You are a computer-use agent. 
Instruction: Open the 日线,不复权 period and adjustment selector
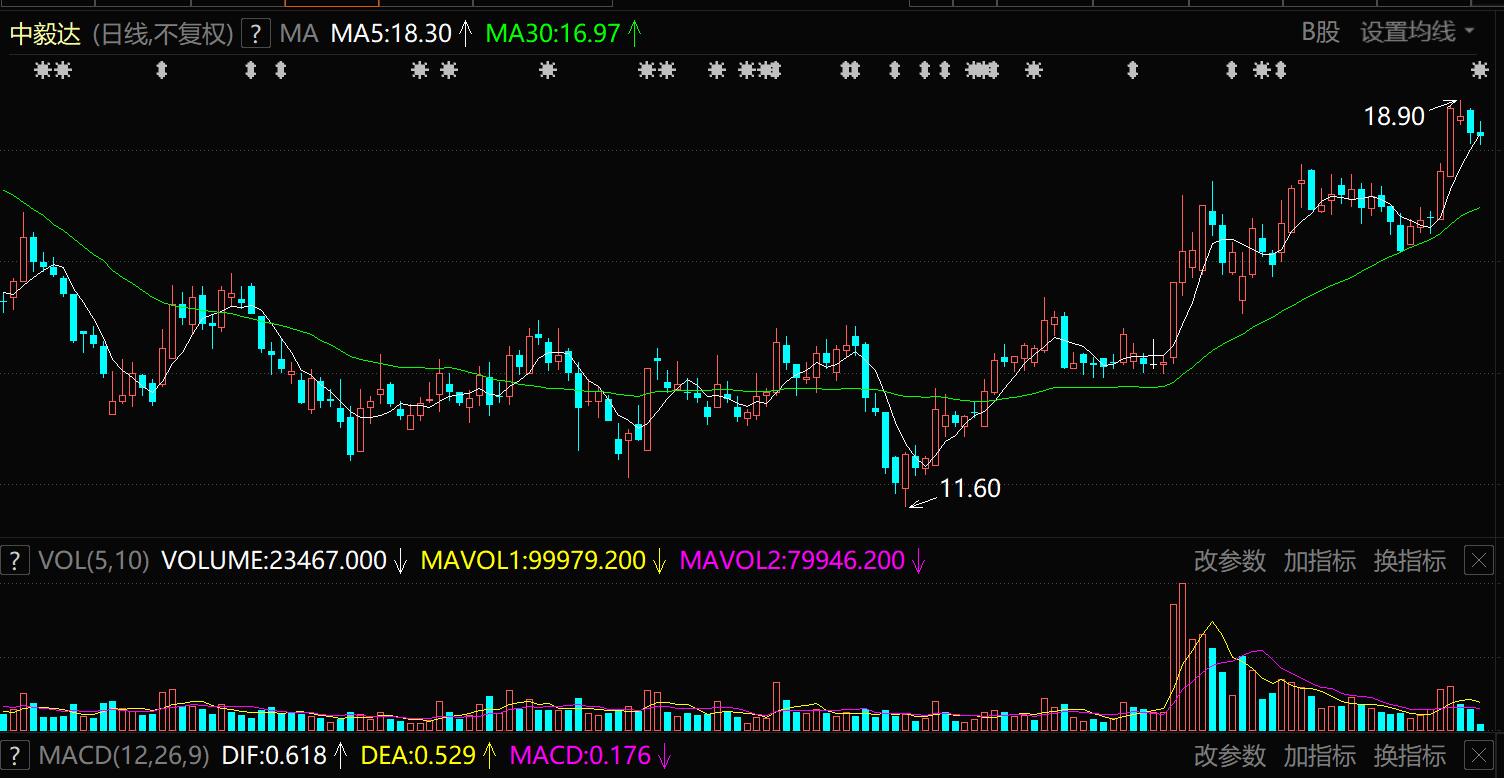pos(163,33)
